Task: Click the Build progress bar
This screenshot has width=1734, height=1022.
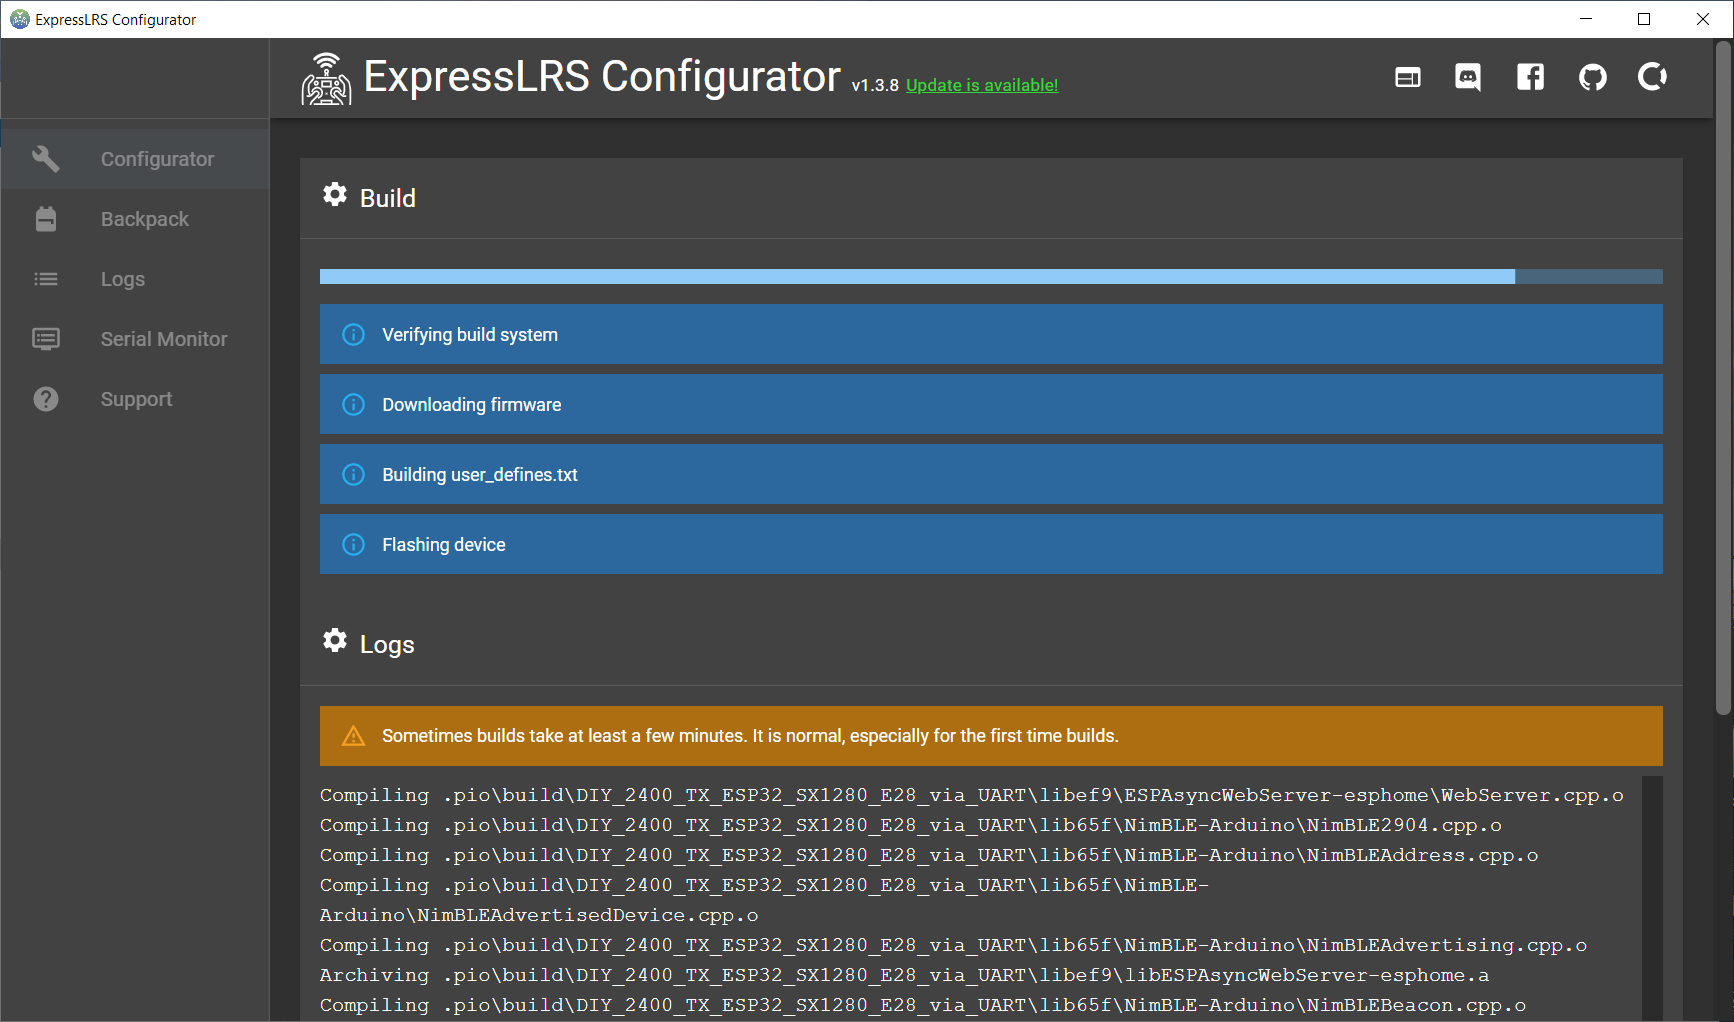Action: point(991,277)
